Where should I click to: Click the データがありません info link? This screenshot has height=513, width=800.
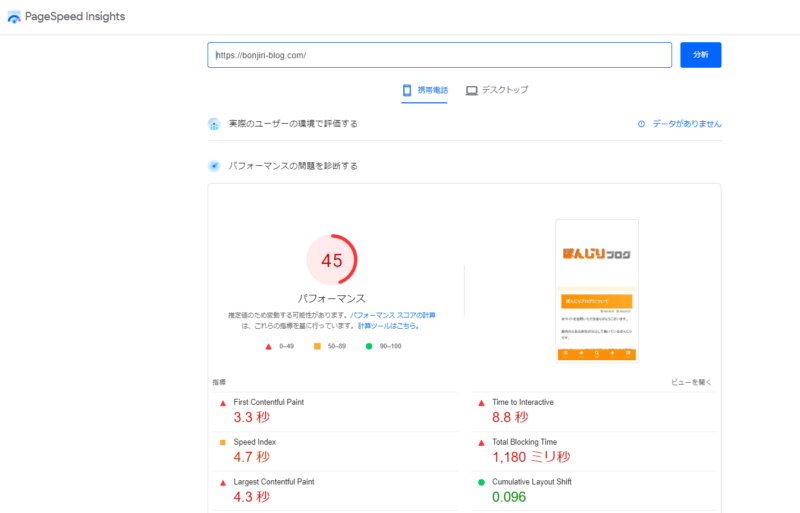pyautogui.click(x=687, y=124)
